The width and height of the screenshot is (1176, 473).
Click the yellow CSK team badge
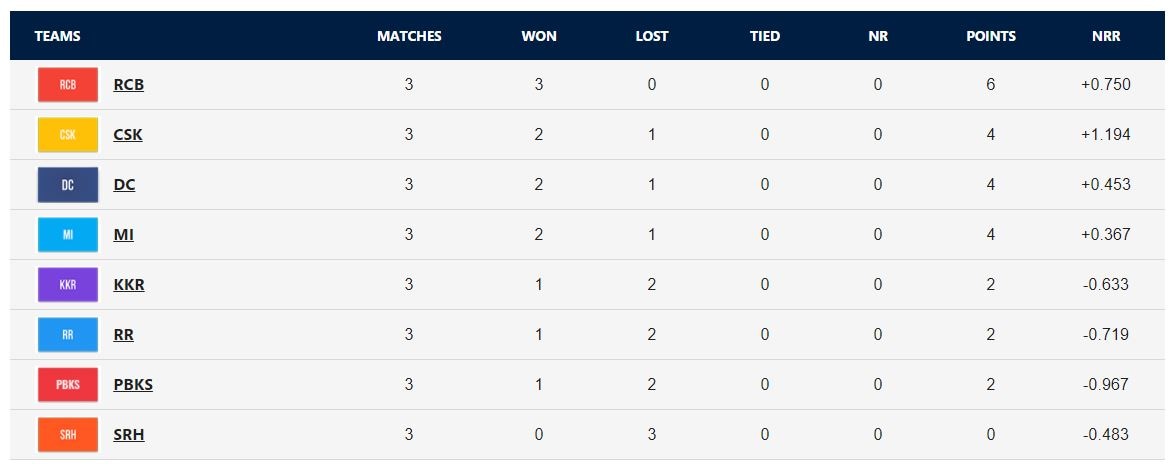pyautogui.click(x=68, y=135)
